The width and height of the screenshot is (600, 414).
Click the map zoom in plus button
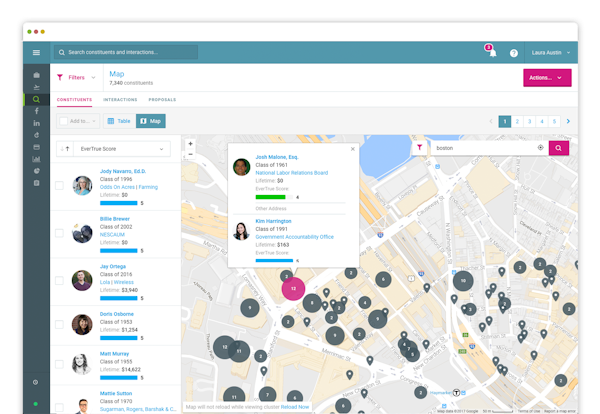pos(190,144)
